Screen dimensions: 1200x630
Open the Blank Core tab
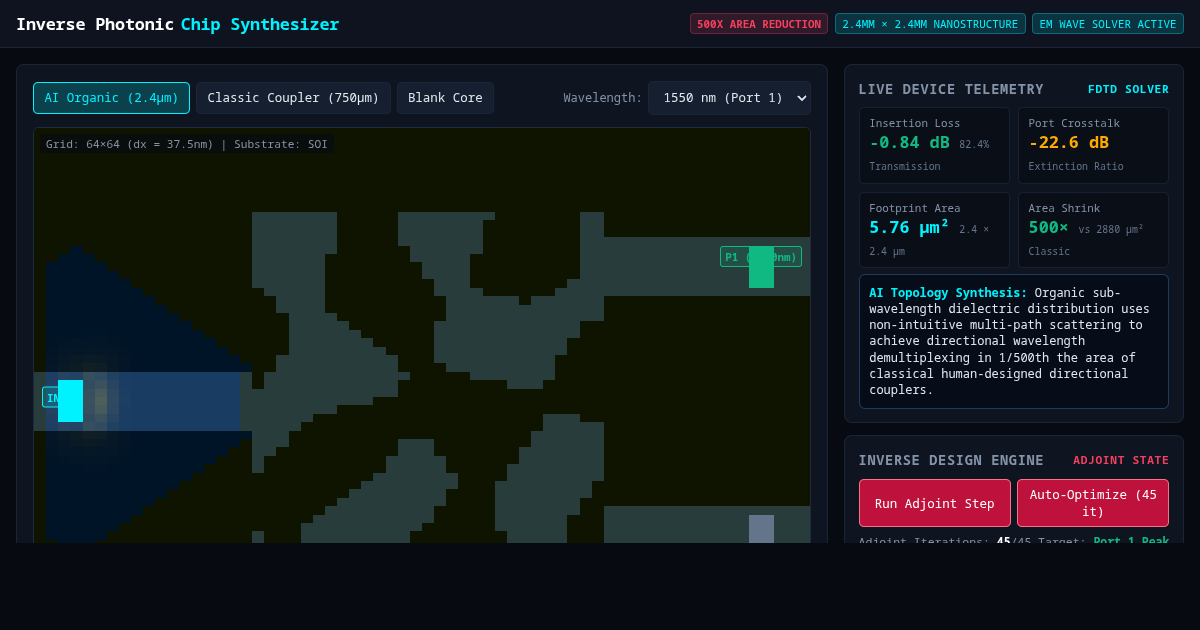click(x=445, y=98)
